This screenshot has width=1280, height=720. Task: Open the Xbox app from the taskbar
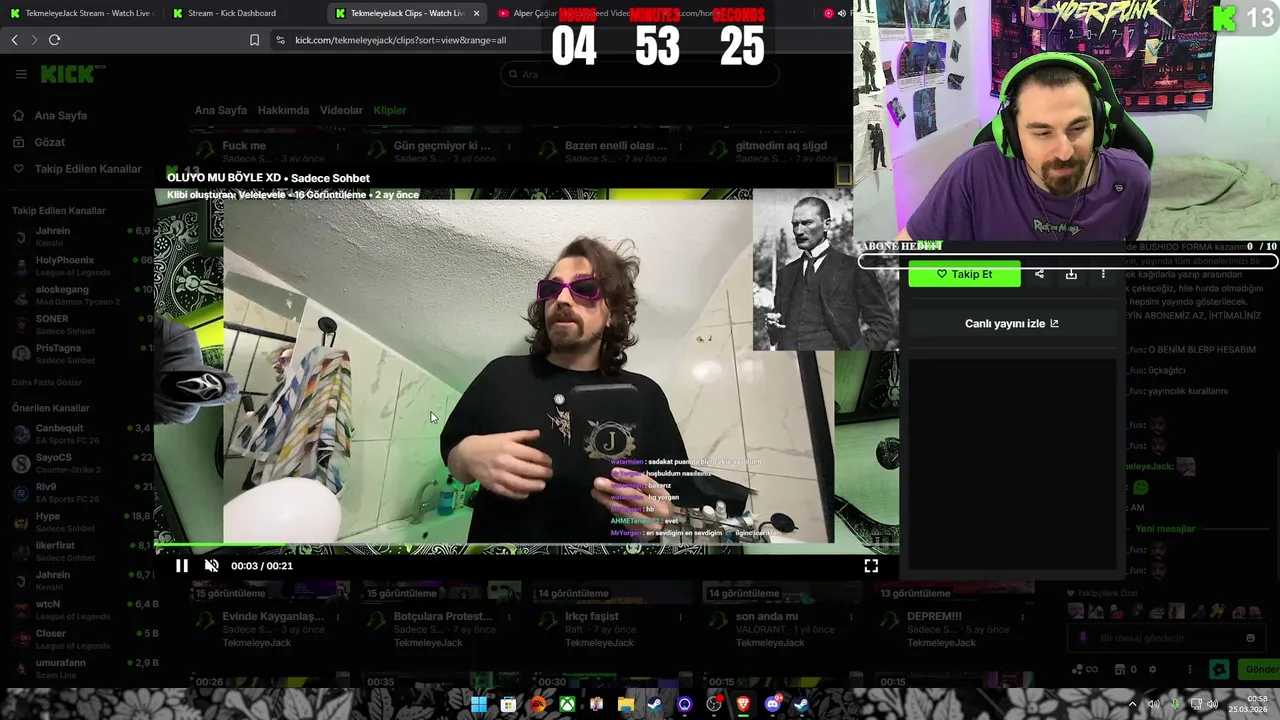coord(567,704)
